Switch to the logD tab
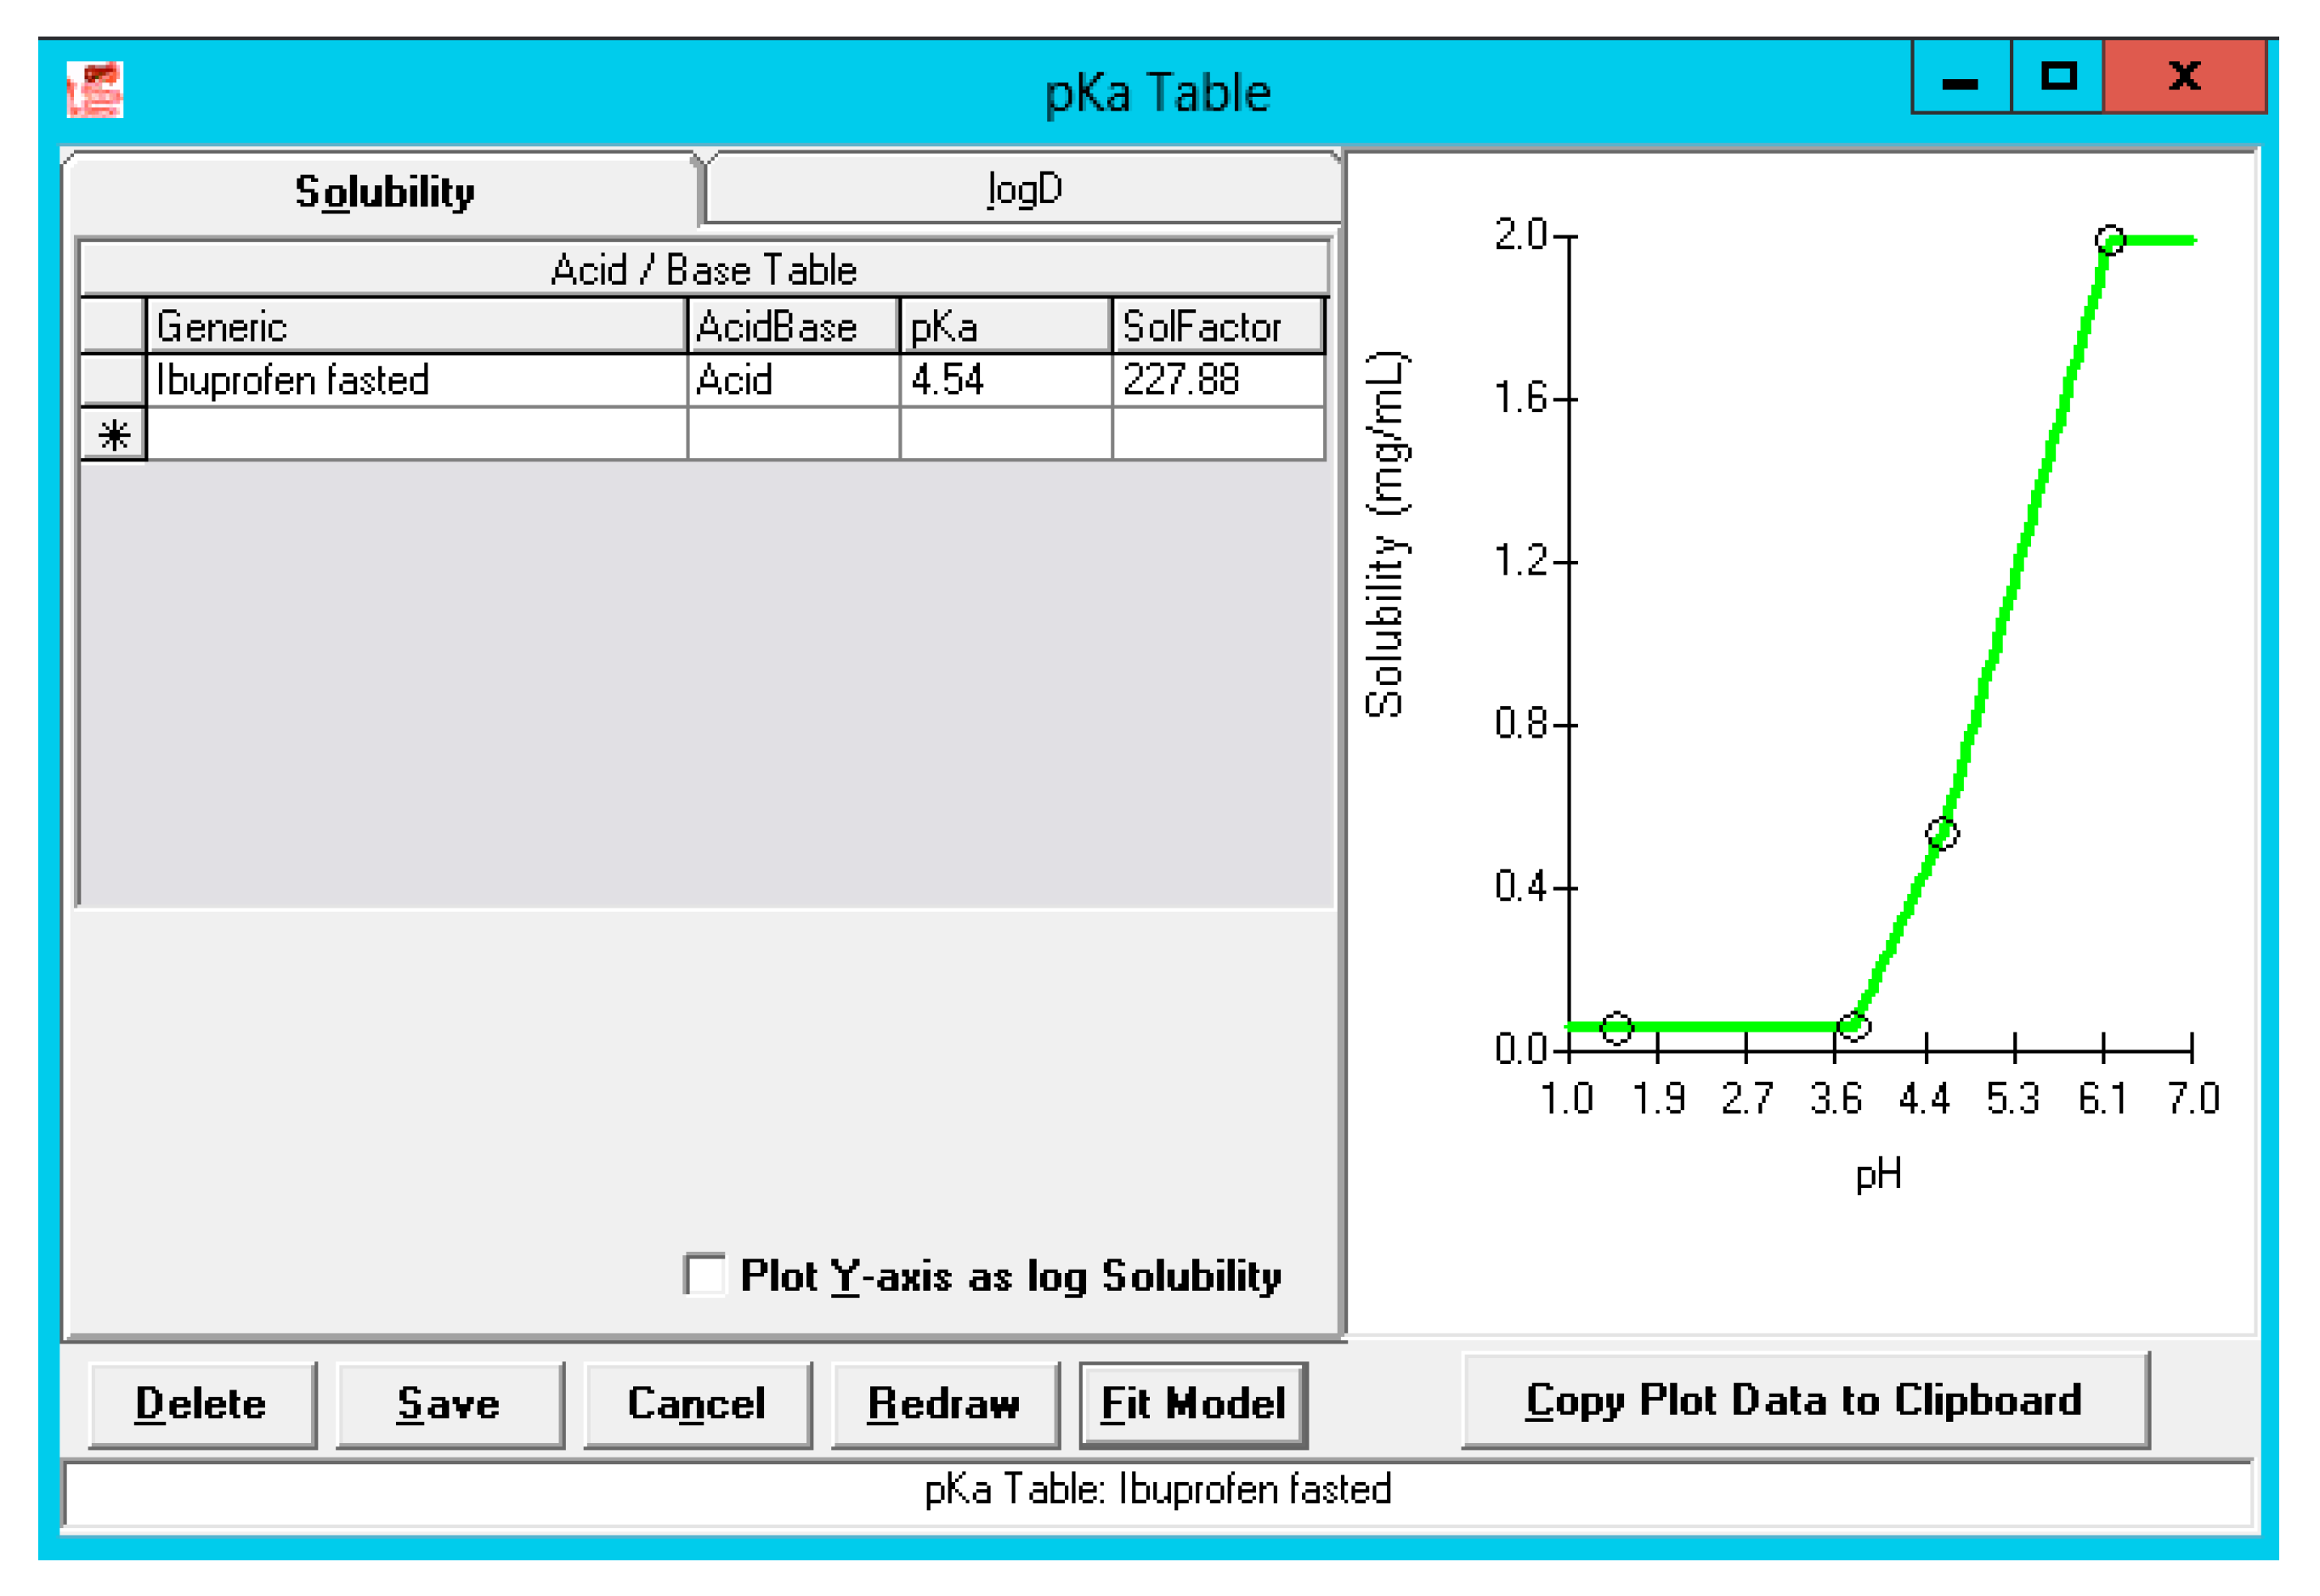The width and height of the screenshot is (2320, 1596). pyautogui.click(x=1024, y=189)
